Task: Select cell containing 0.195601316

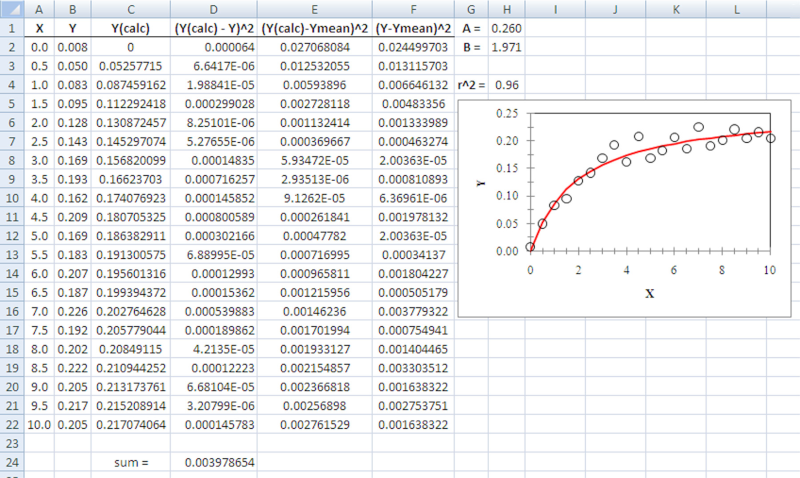Action: click(131, 273)
